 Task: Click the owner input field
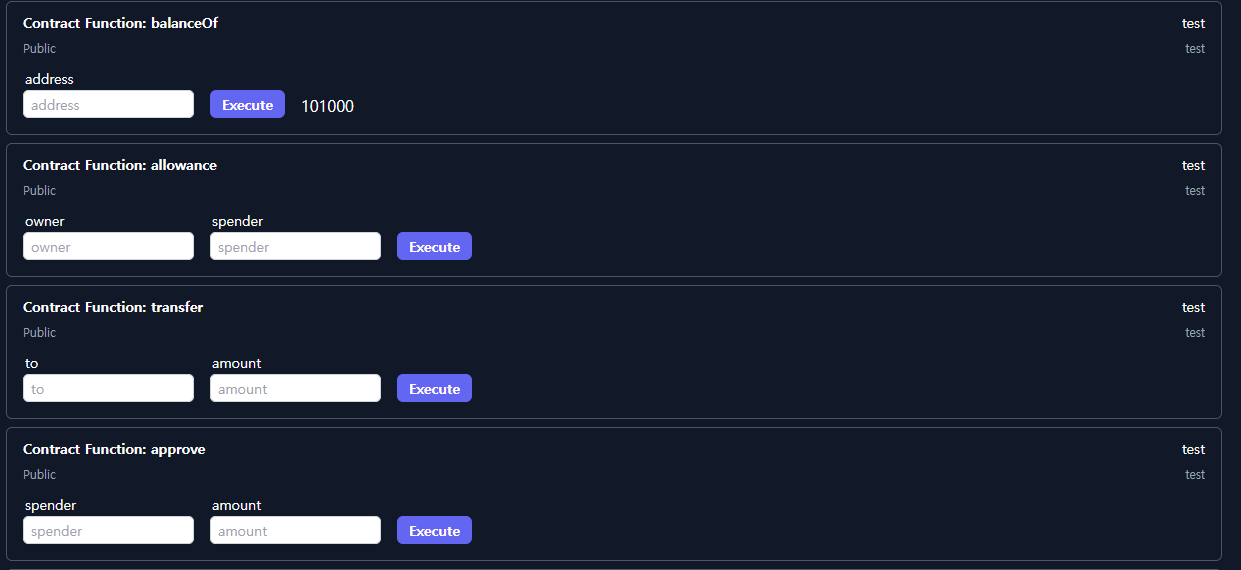click(108, 247)
